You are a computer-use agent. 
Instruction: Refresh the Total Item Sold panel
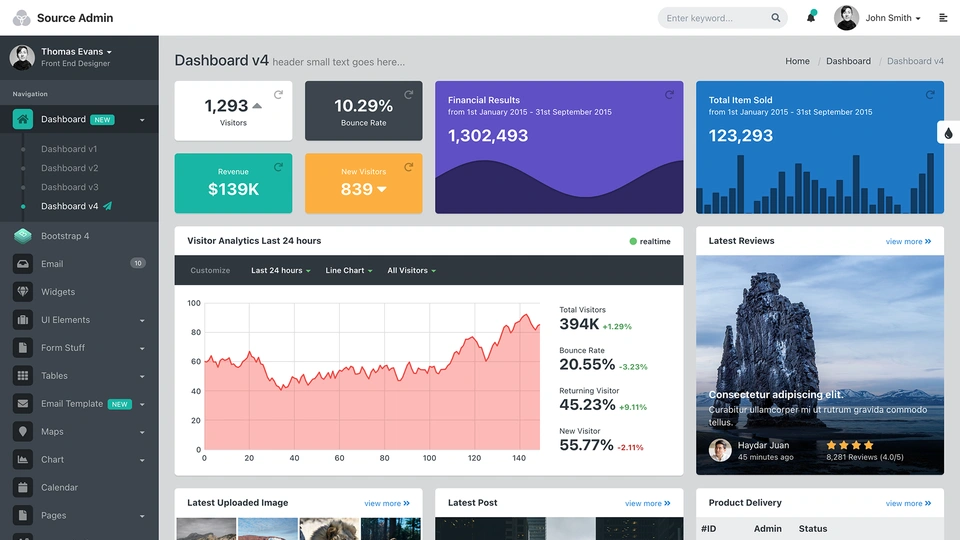point(930,95)
